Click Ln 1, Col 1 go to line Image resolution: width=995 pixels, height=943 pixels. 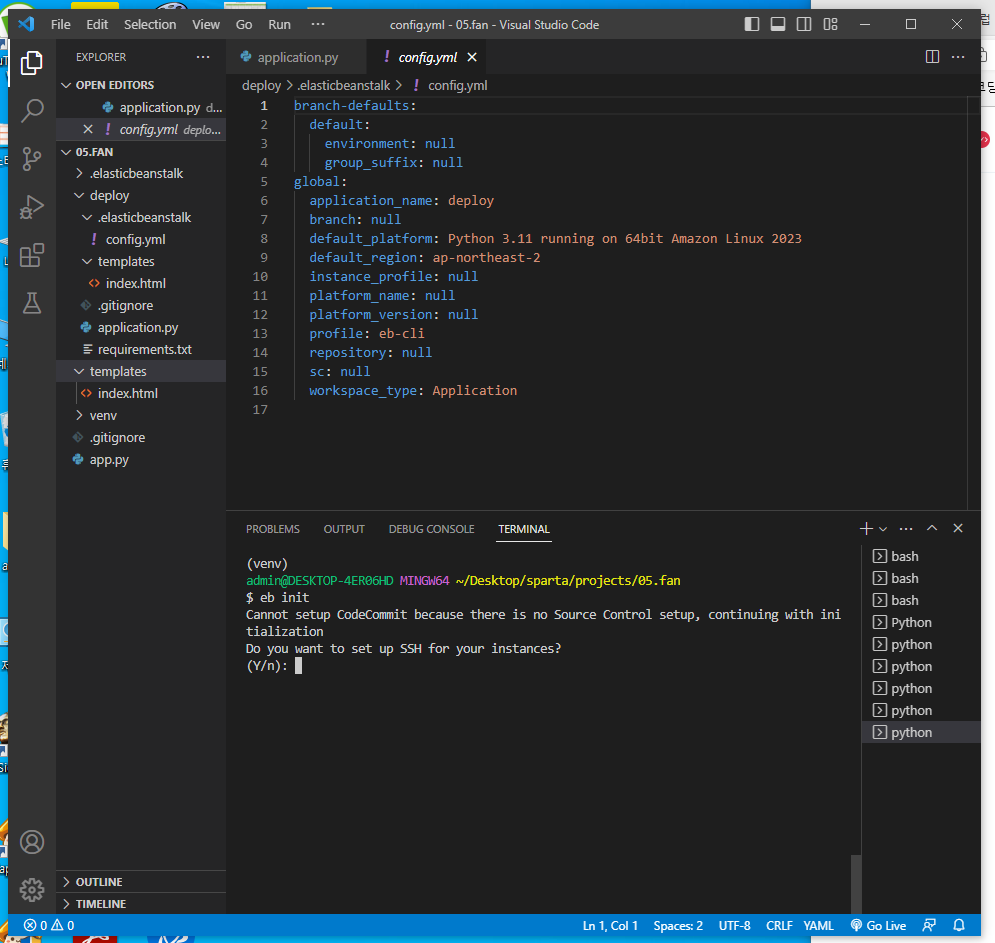click(610, 925)
